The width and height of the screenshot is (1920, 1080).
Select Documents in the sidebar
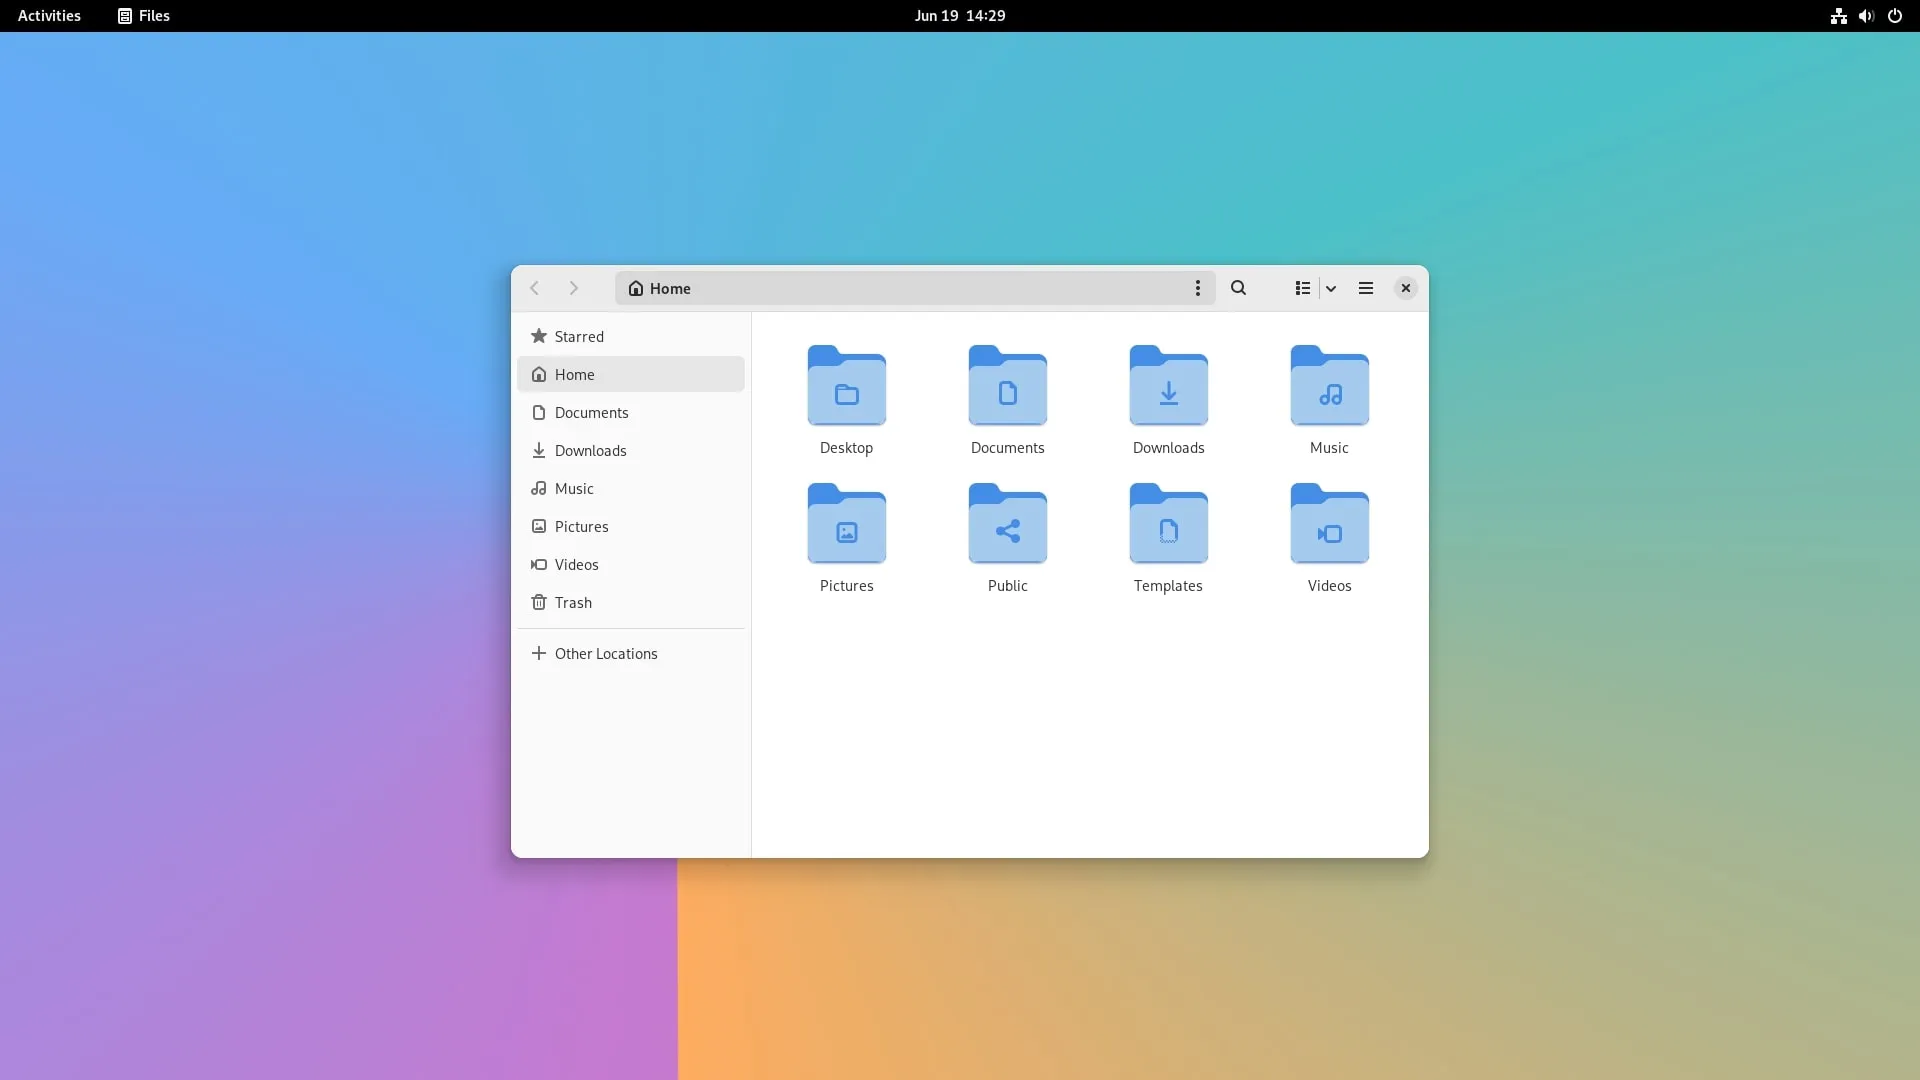[x=591, y=412]
